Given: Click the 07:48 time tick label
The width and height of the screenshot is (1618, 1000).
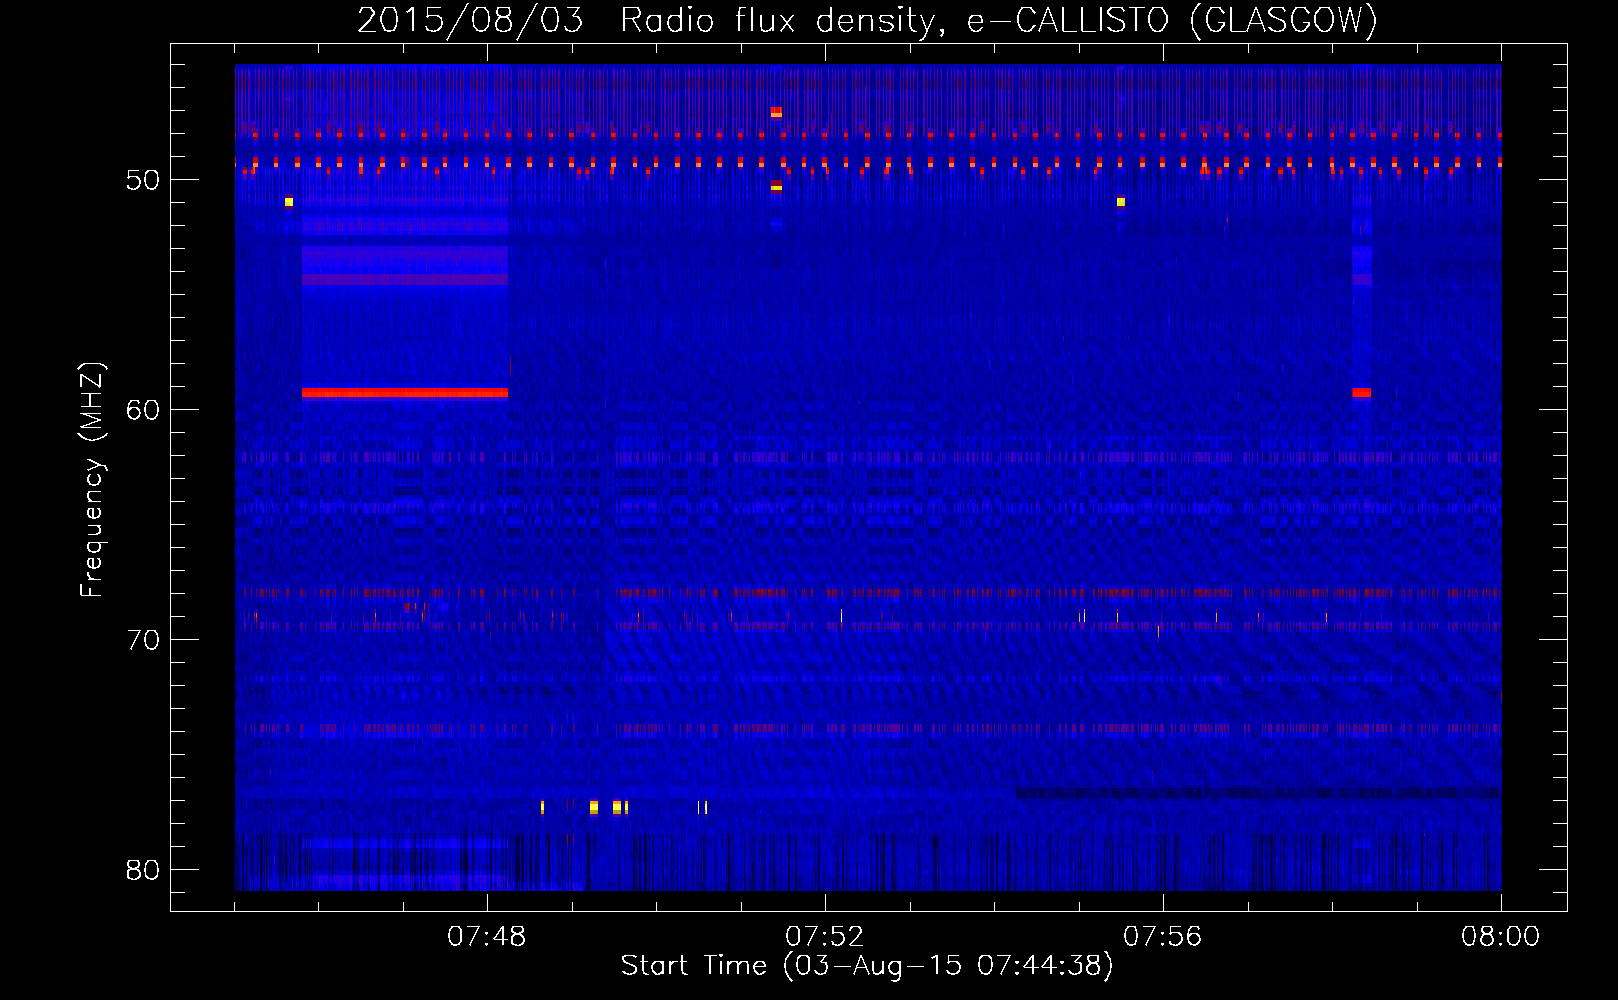Looking at the screenshot, I should point(487,937).
